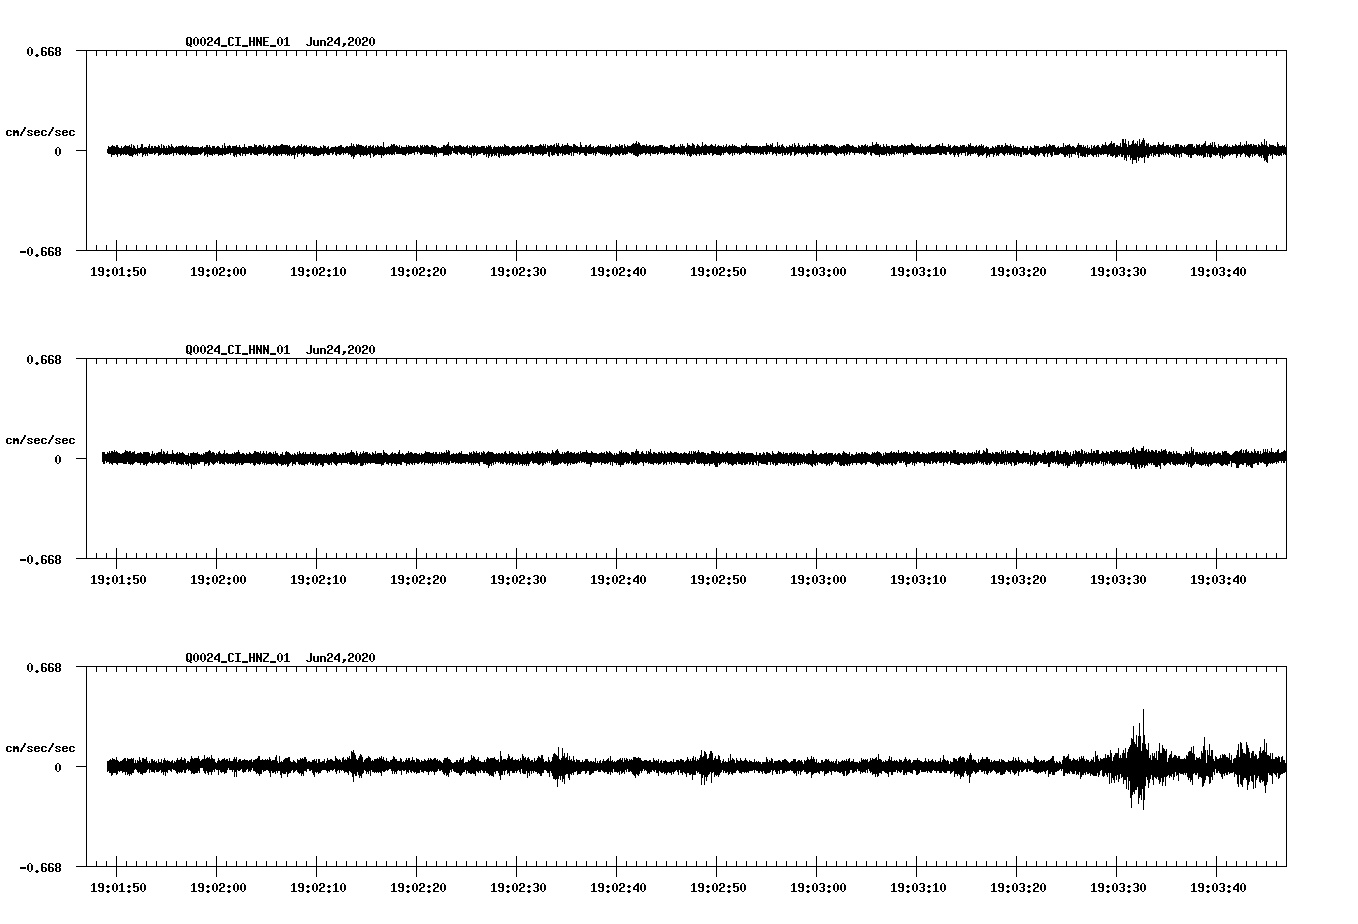The height and width of the screenshot is (924, 1358).
Task: Click the 19:03:10 time label under HNN plot
Action: click(918, 579)
